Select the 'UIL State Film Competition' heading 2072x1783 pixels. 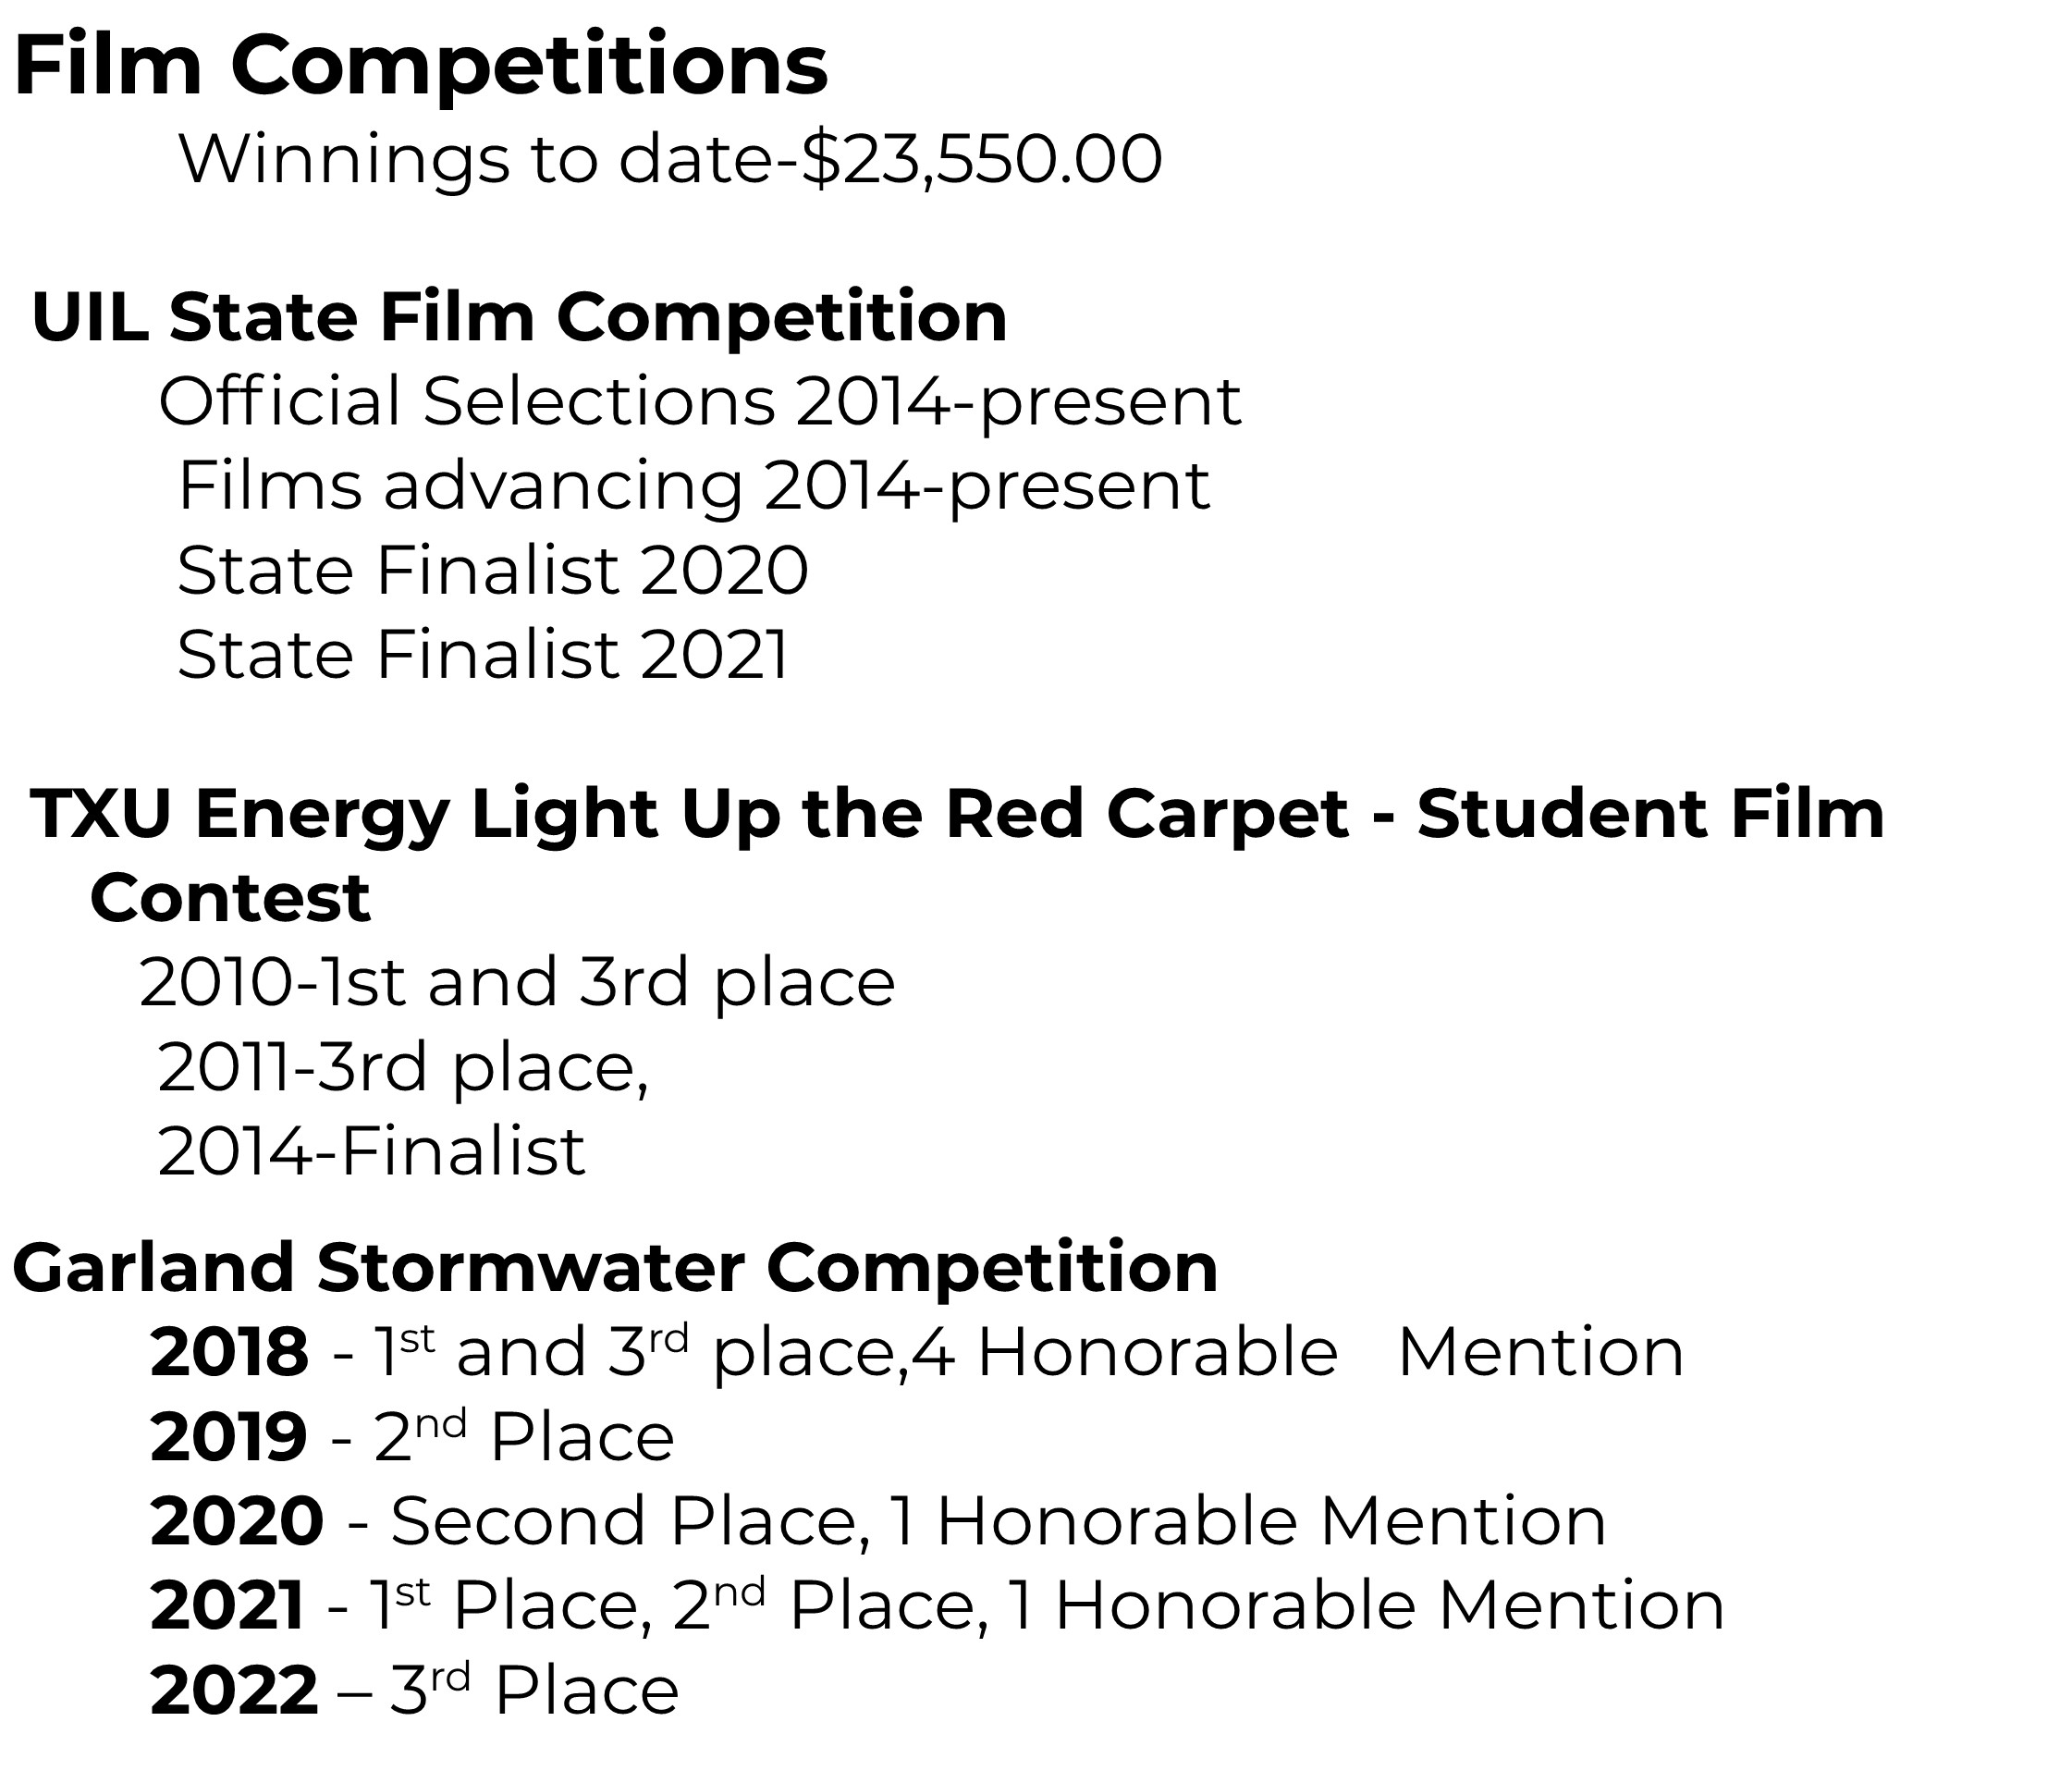click(519, 317)
